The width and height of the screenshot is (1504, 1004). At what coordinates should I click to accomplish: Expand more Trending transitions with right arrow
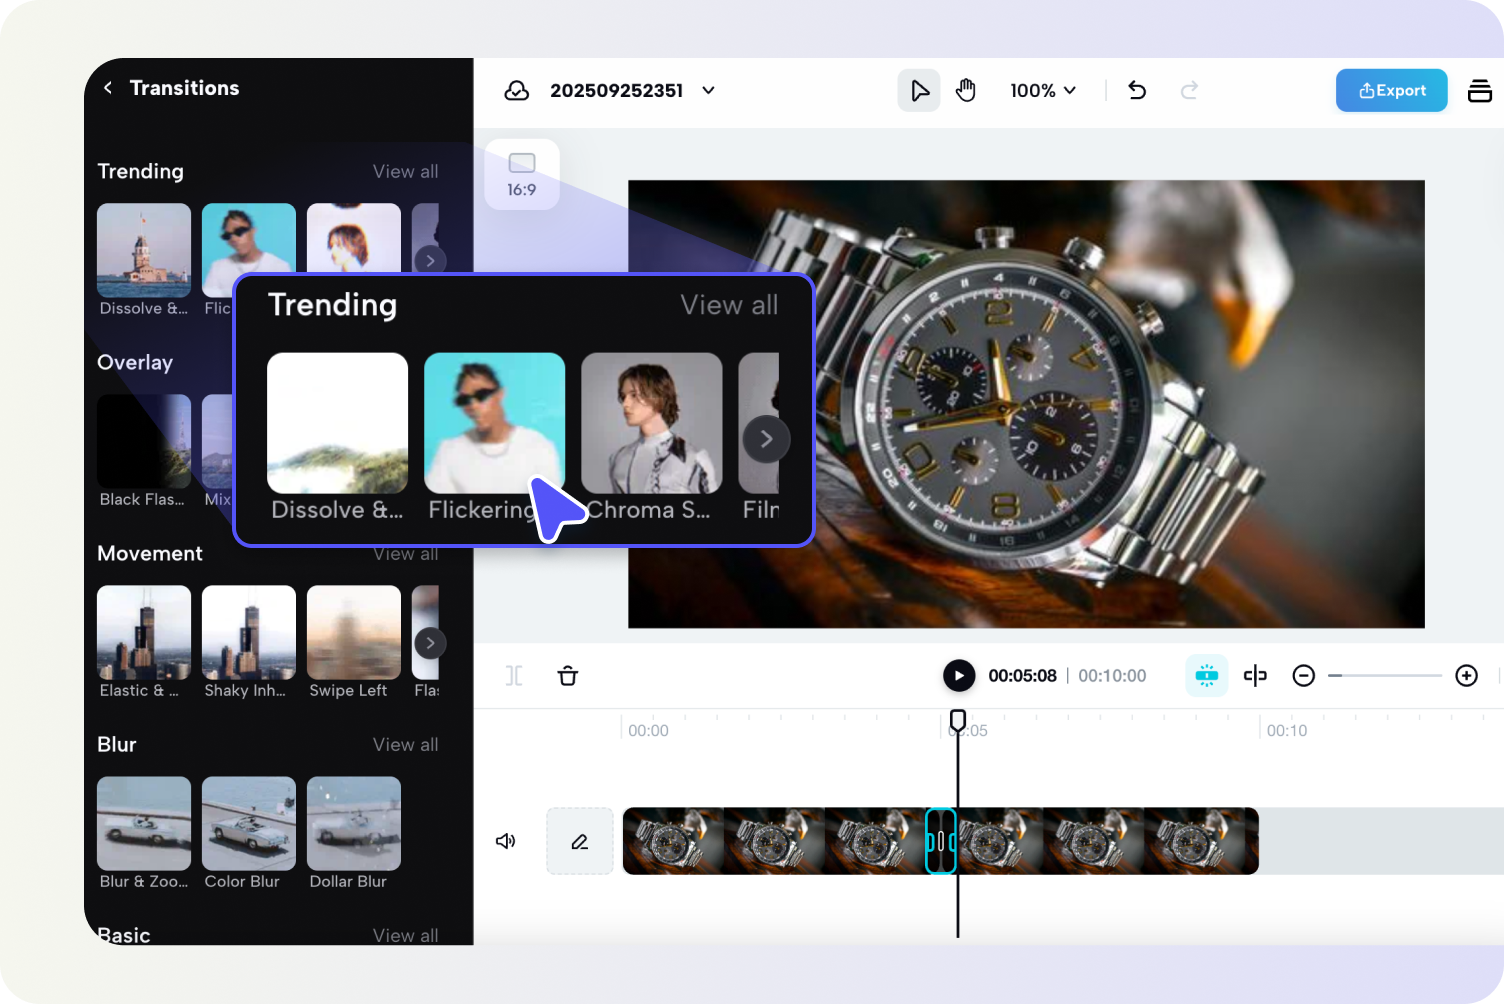[766, 439]
